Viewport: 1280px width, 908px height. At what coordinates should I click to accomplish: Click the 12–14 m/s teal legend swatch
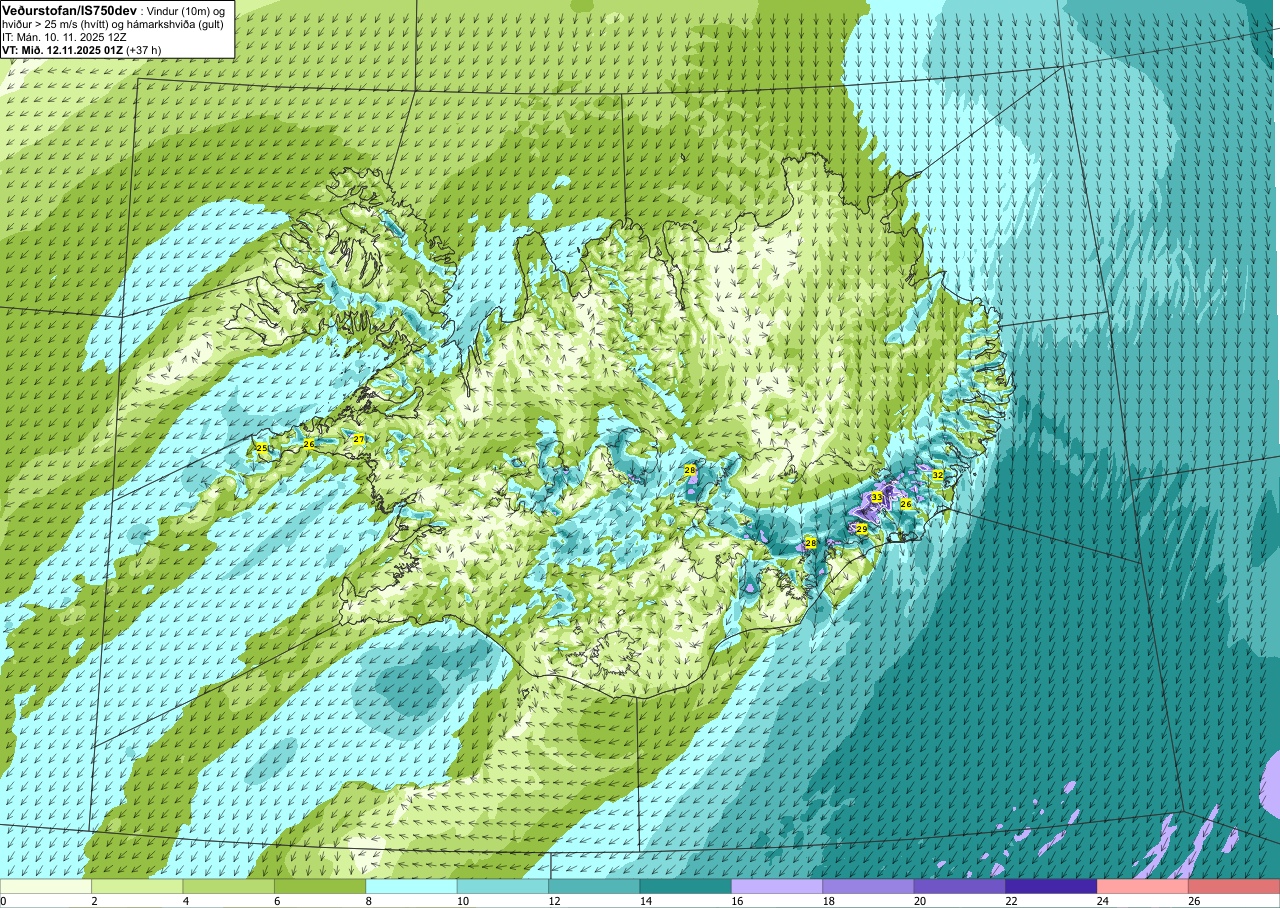[x=594, y=886]
